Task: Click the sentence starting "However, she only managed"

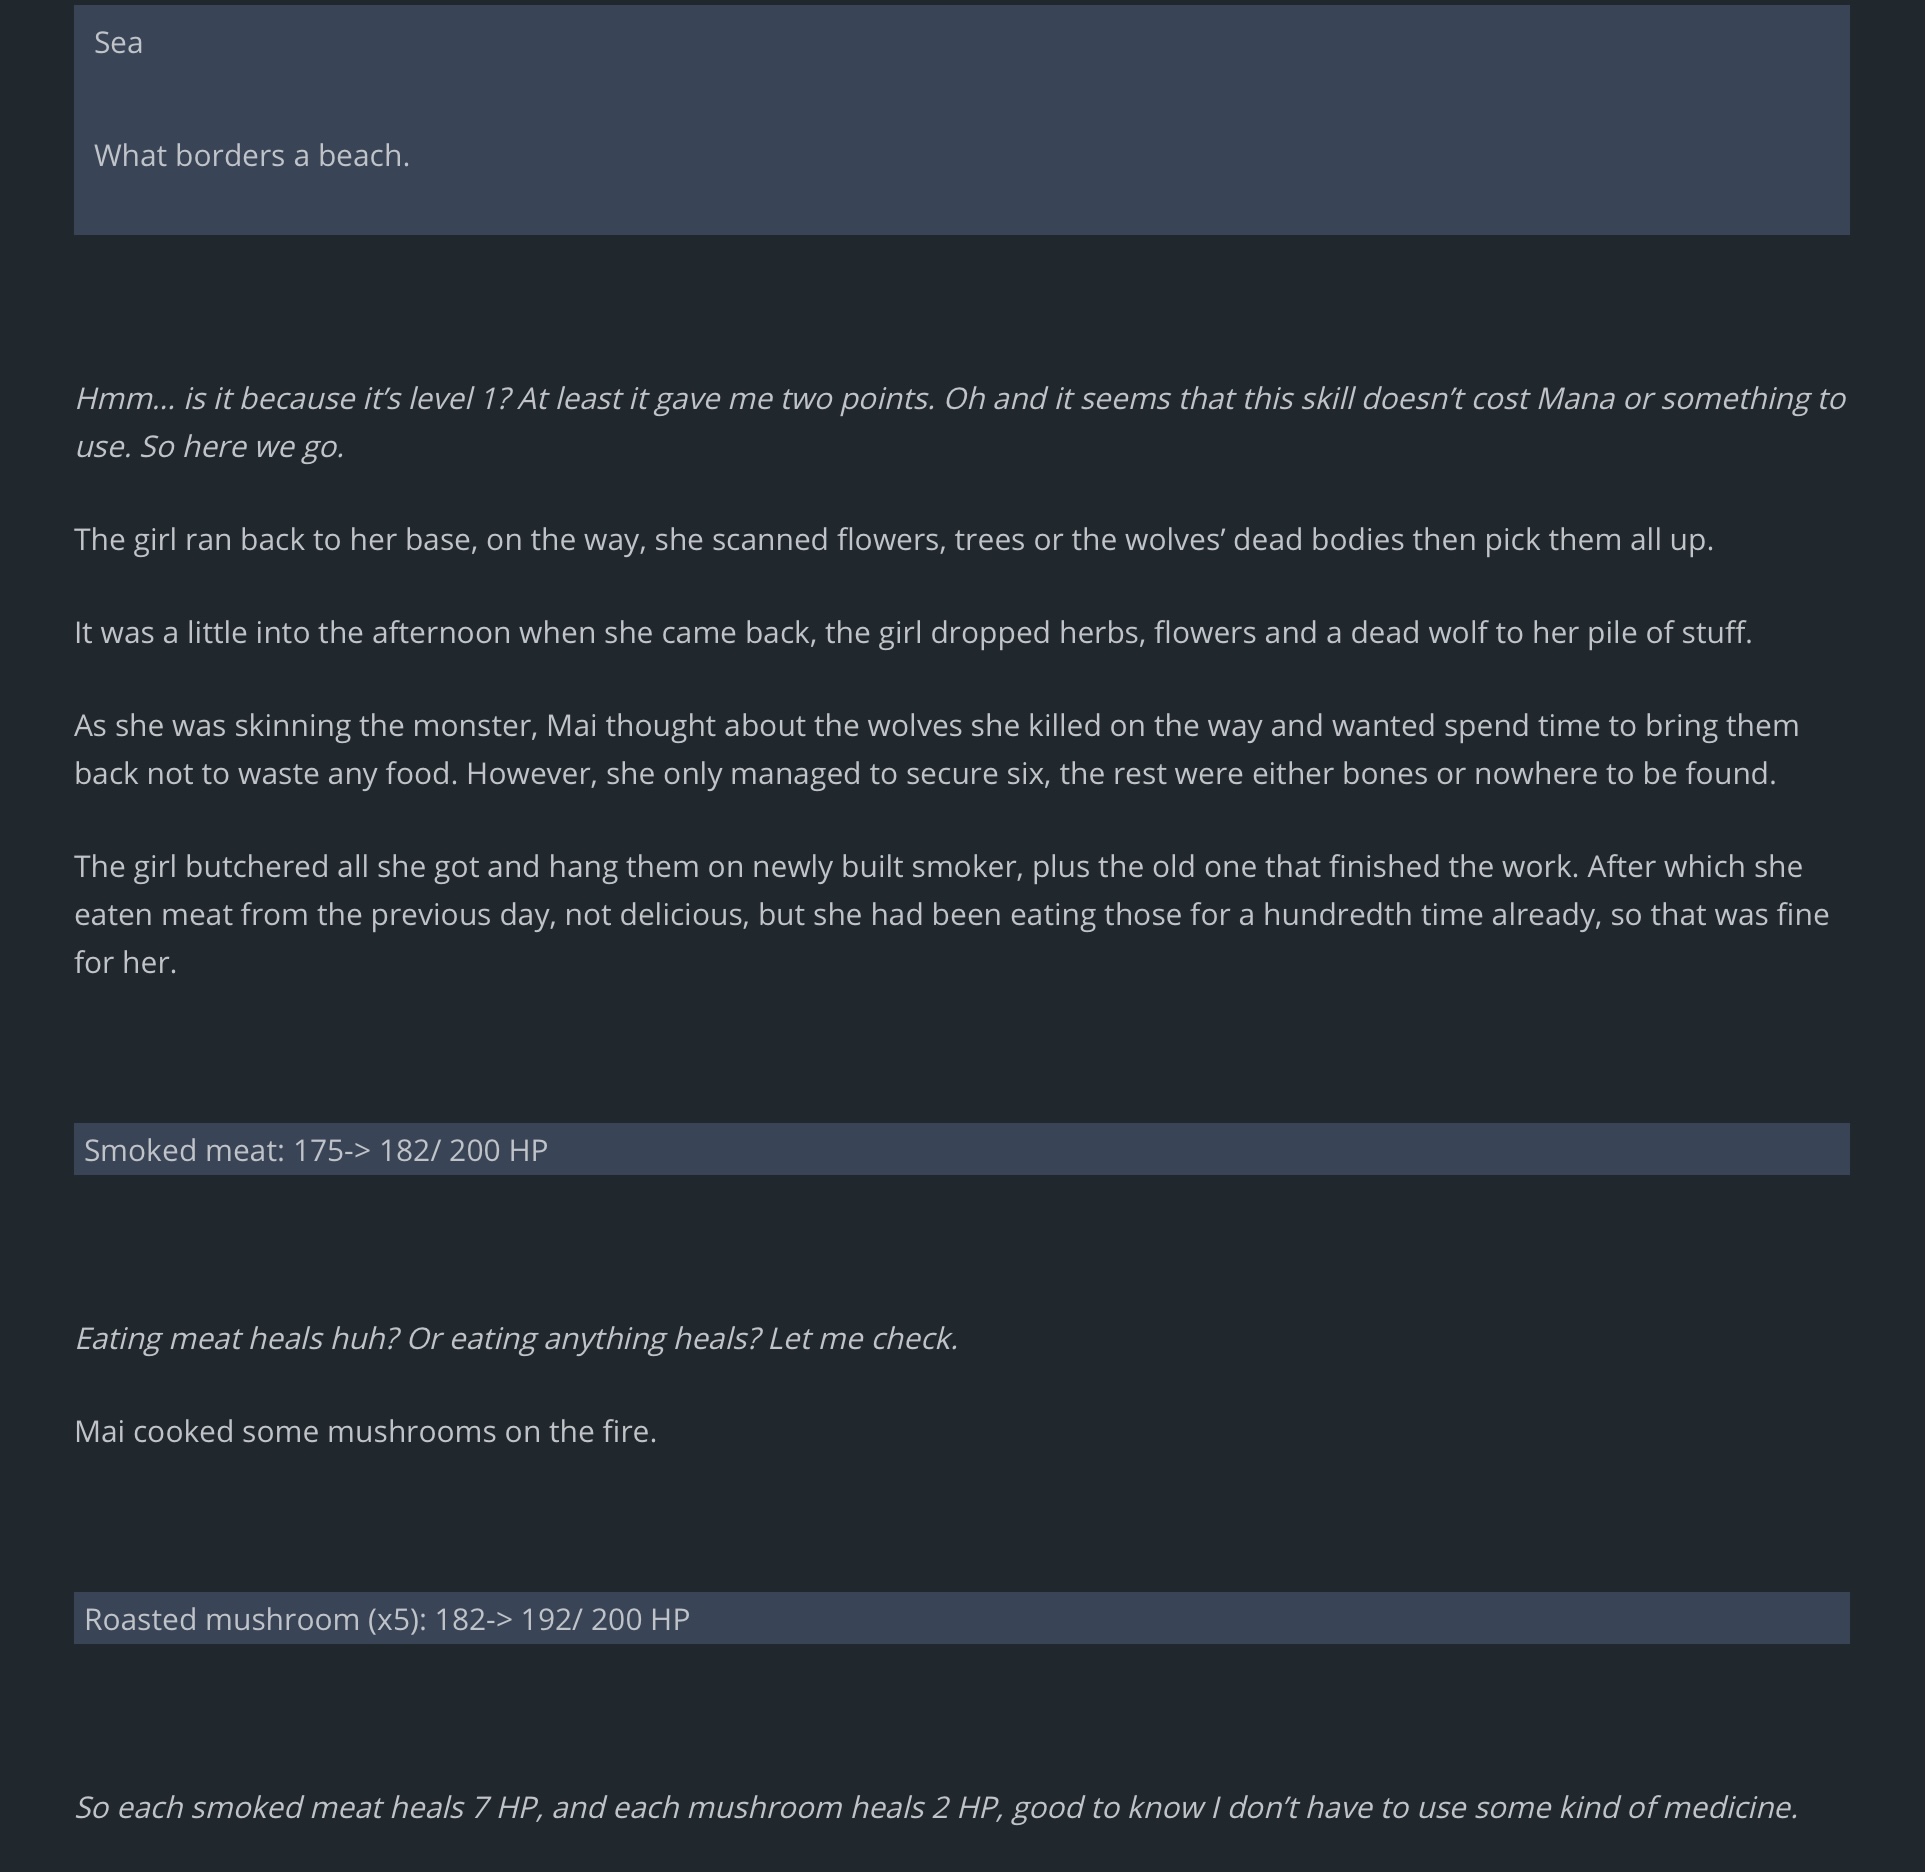Action: (x=1120, y=774)
